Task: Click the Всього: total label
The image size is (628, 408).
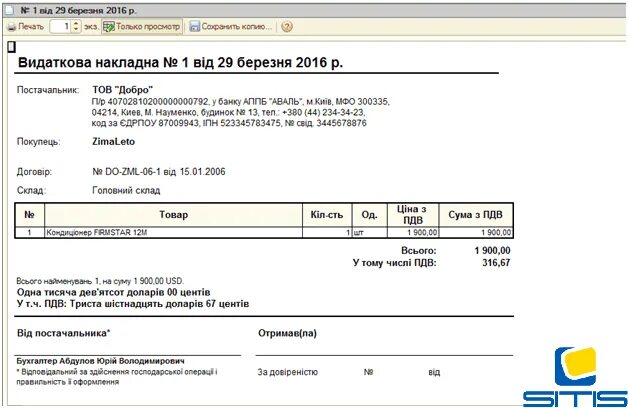Action: click(419, 251)
